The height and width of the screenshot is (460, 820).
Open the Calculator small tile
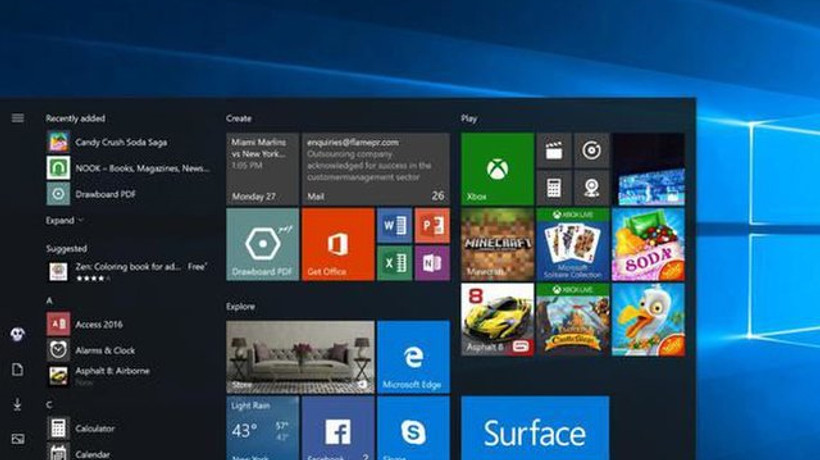point(554,188)
